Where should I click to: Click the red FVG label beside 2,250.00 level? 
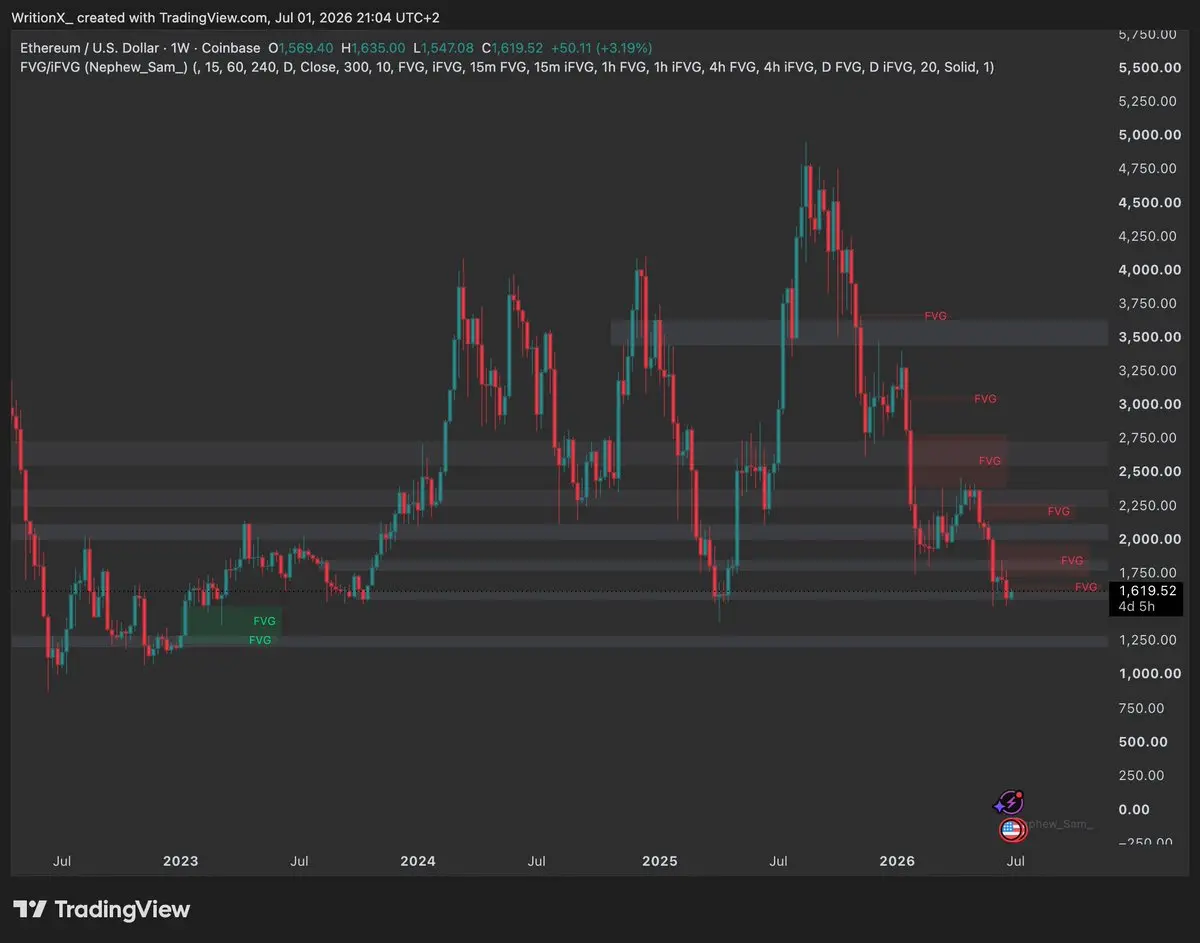pyautogui.click(x=1059, y=511)
